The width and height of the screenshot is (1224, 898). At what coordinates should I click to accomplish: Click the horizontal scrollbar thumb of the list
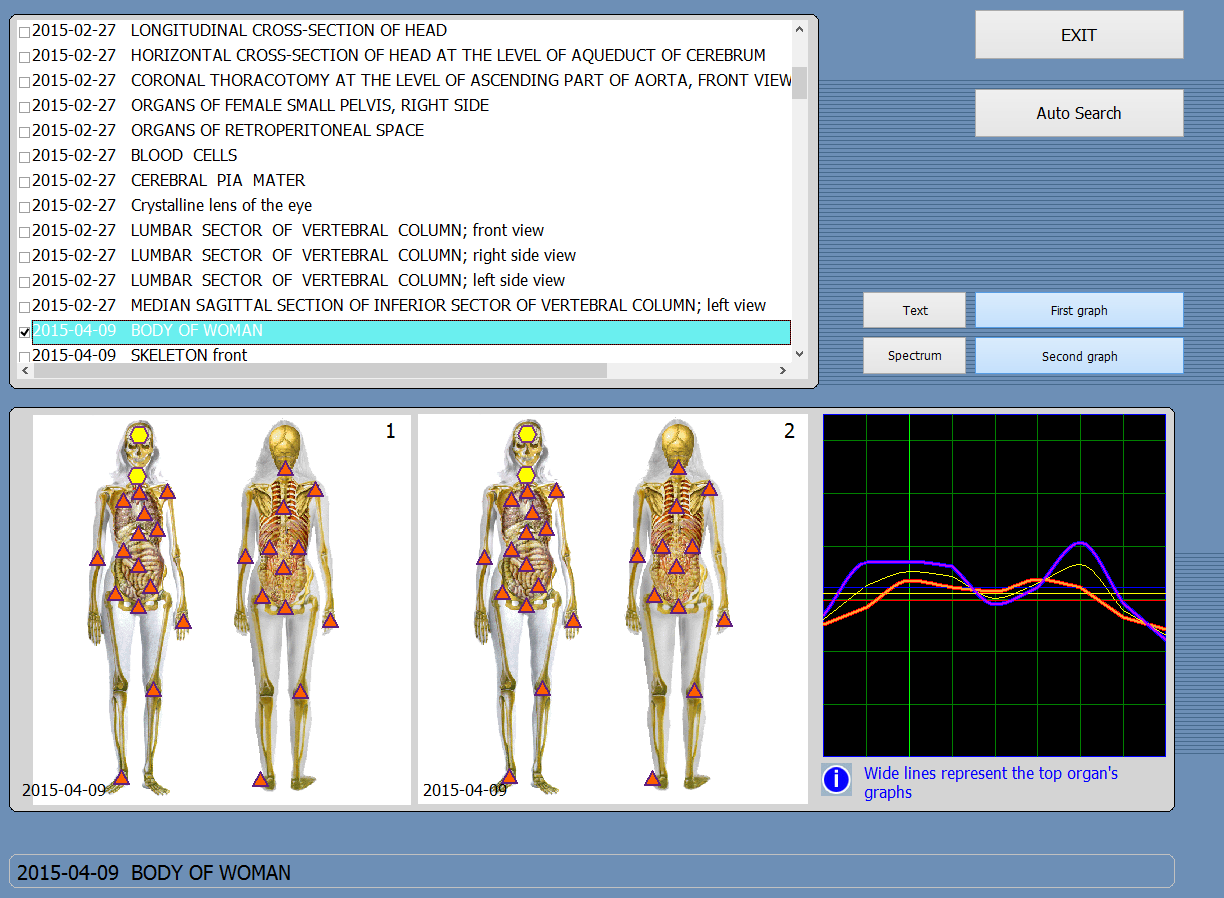(x=321, y=370)
